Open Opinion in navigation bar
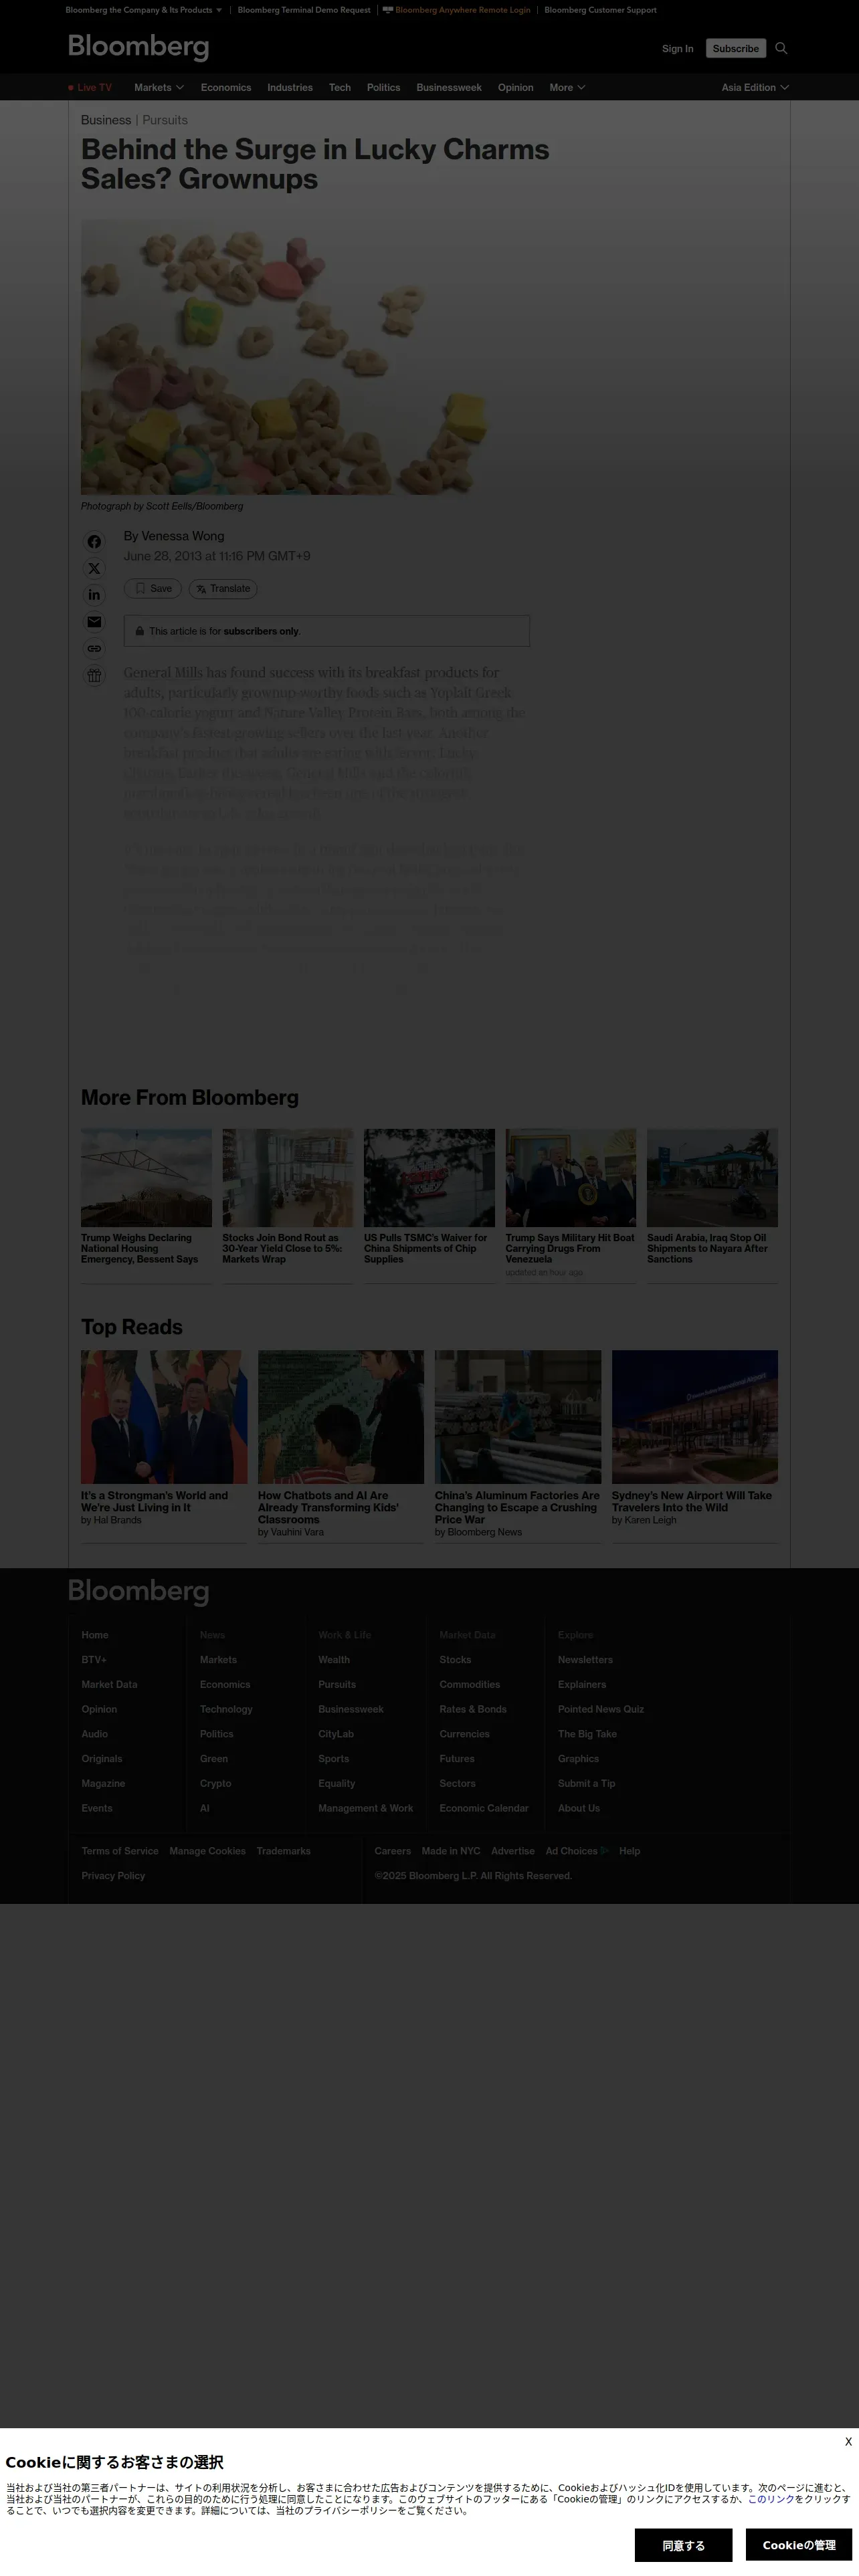The height and width of the screenshot is (2576, 859). click(x=516, y=88)
